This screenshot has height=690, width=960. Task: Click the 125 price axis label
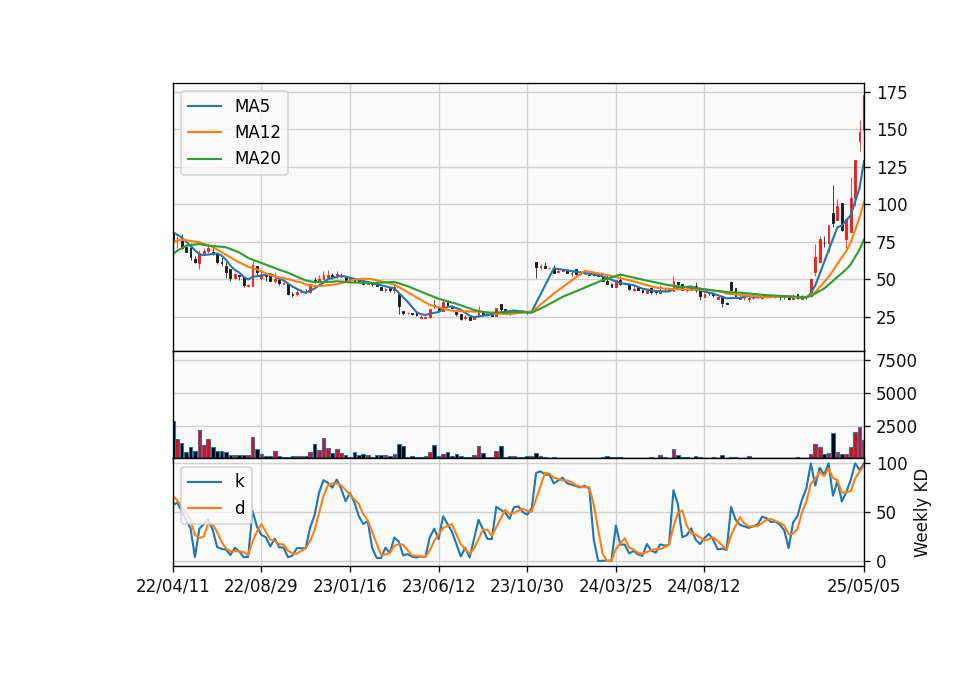(x=892, y=168)
